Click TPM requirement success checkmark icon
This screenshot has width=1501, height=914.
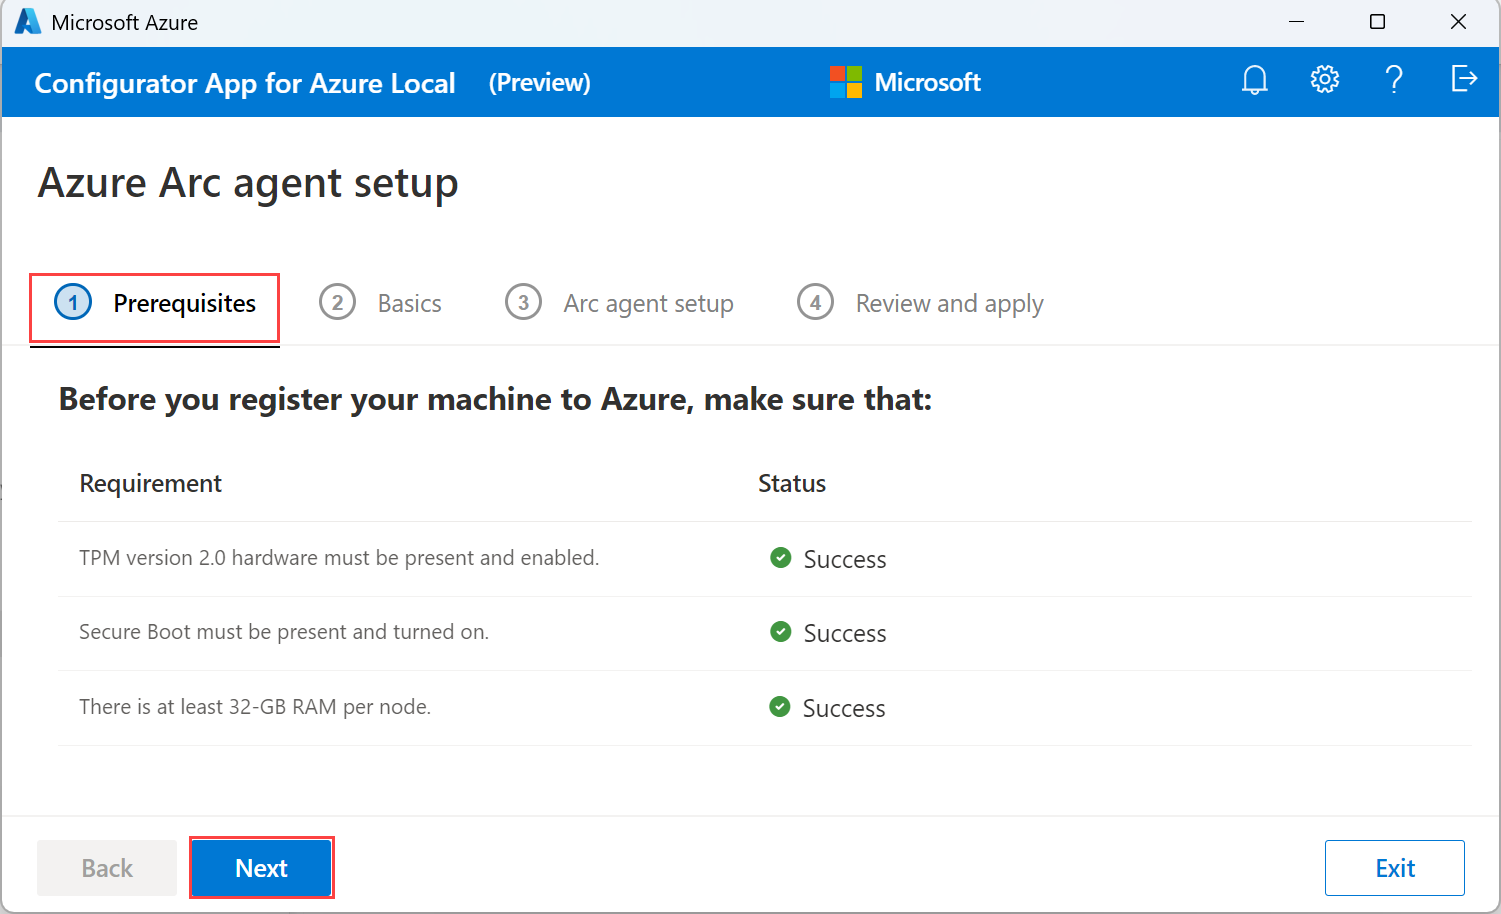point(781,558)
